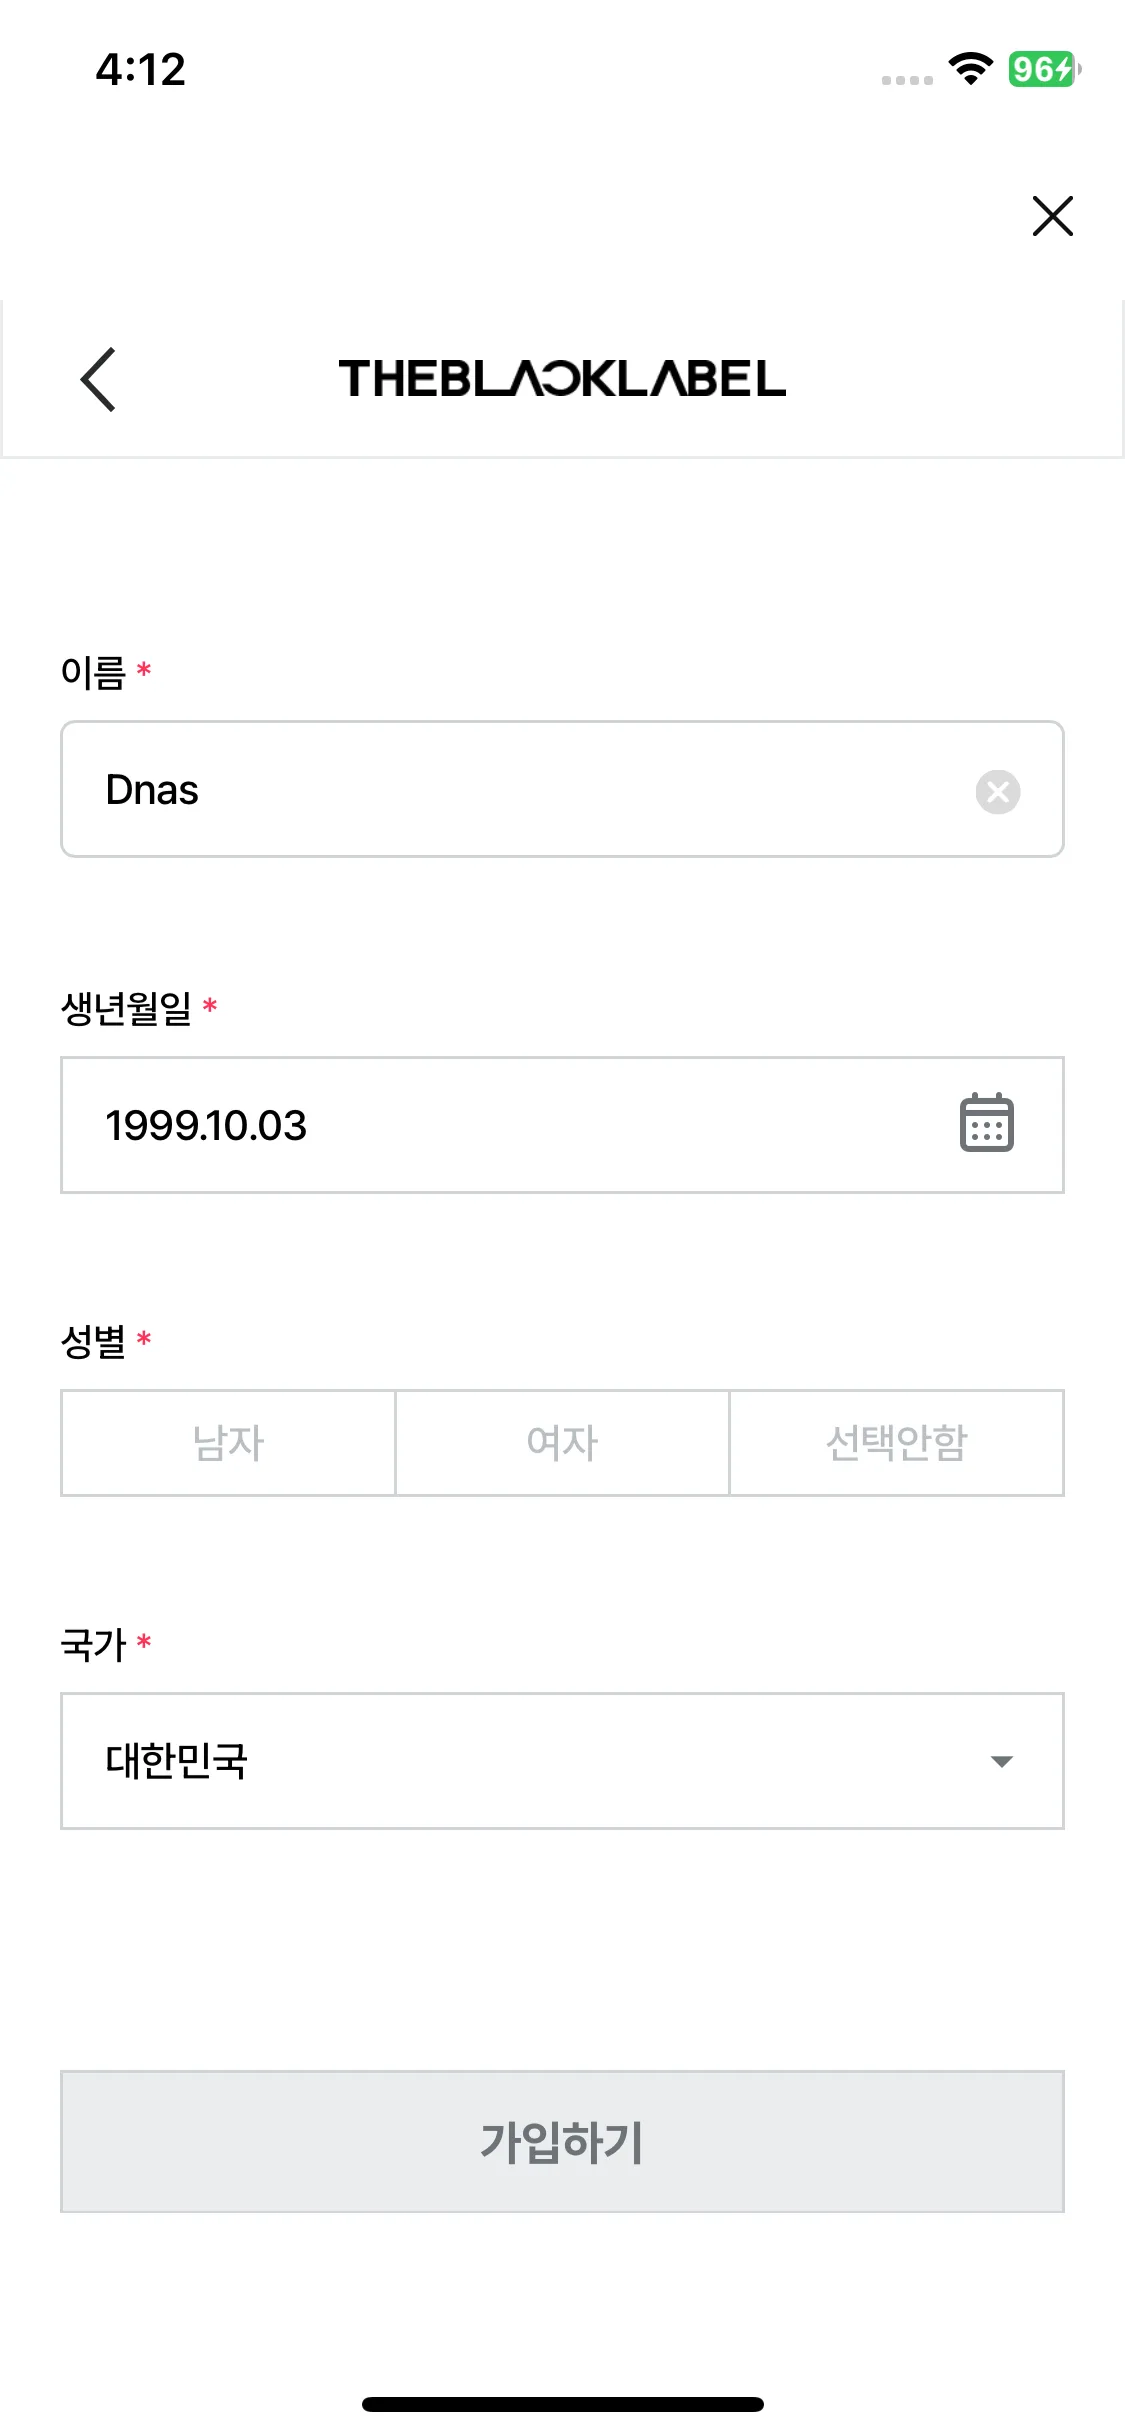Choose 선택안함 gender option
The image size is (1125, 2436).
[x=896, y=1443]
